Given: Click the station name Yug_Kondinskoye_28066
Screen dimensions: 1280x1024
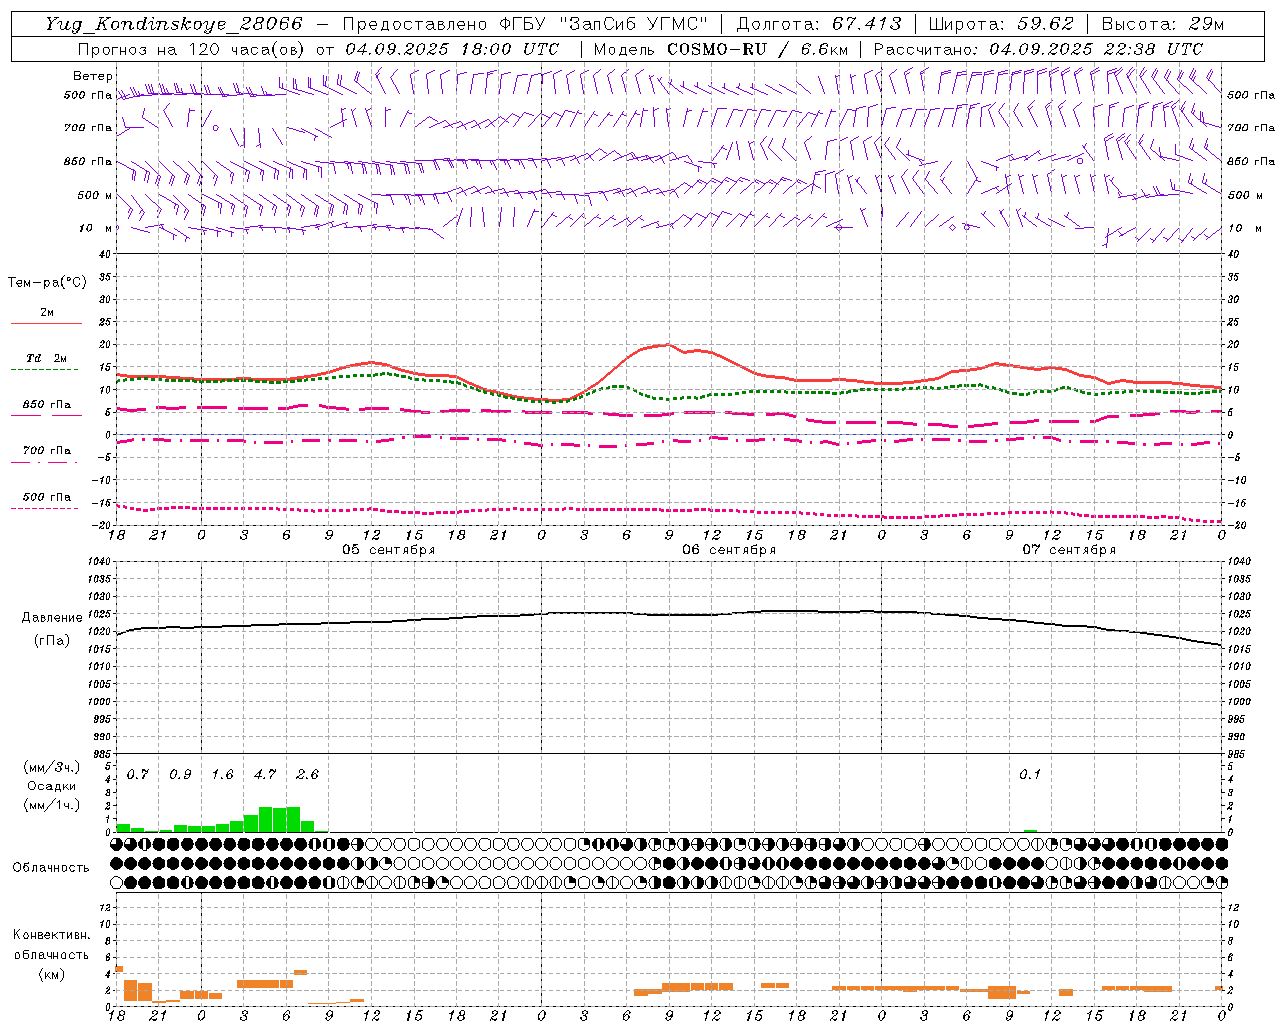Looking at the screenshot, I should tap(173, 24).
